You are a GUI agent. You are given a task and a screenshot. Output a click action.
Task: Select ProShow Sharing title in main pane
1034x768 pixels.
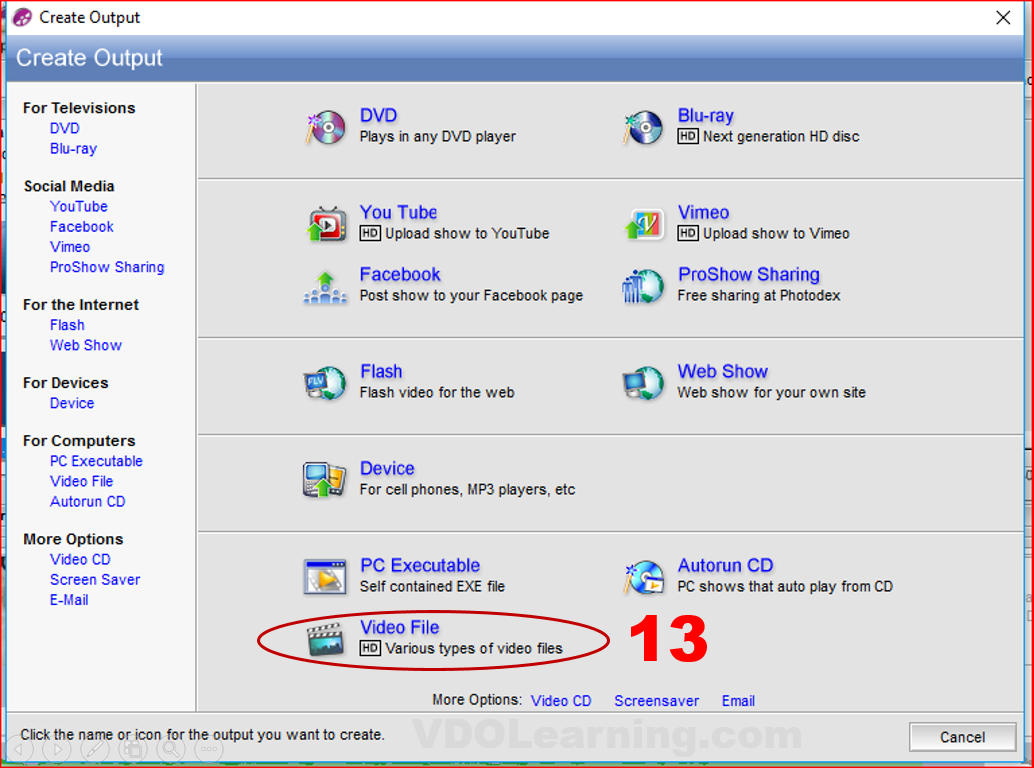tap(749, 274)
